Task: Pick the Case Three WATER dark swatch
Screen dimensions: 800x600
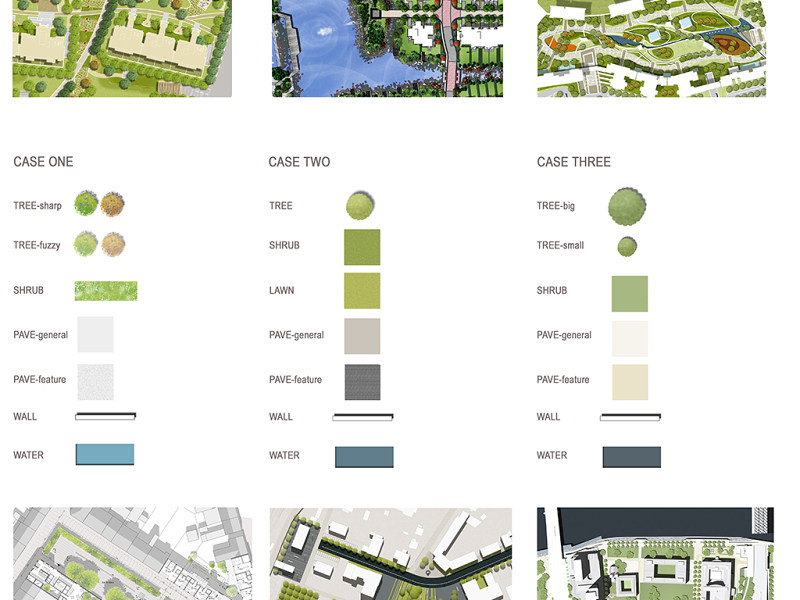Action: click(x=632, y=457)
